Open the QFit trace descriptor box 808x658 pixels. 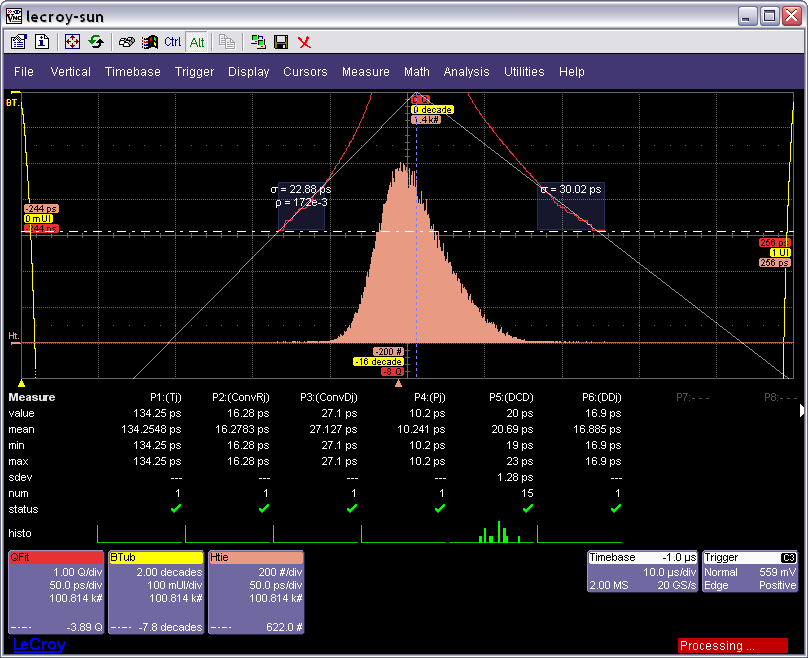pyautogui.click(x=56, y=592)
